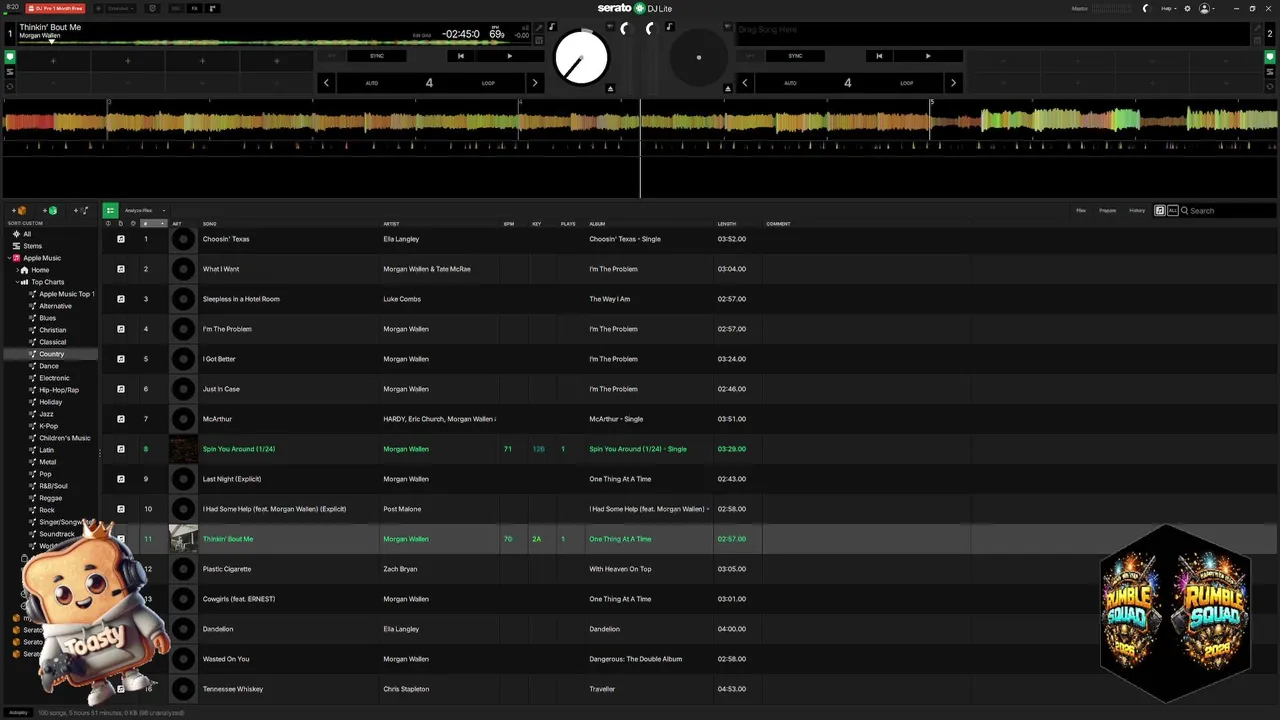Play deck 1 track

[509, 56]
